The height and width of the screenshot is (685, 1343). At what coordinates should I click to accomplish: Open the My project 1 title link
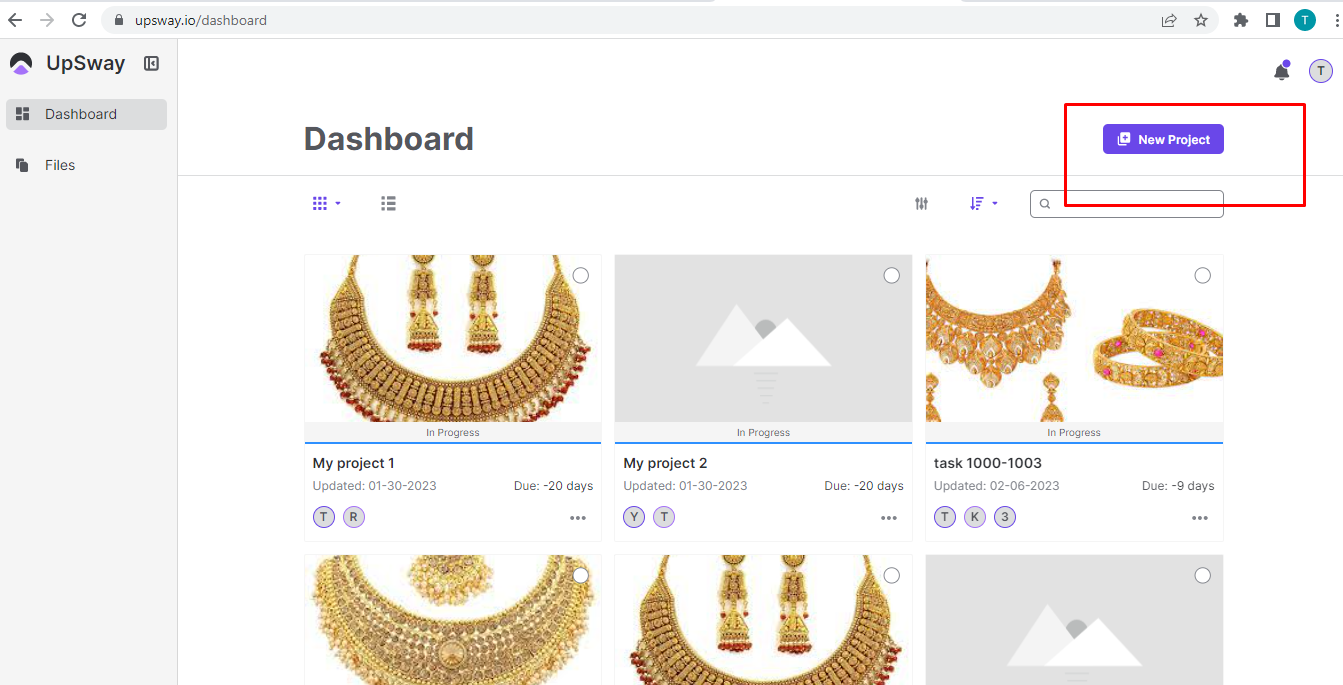[x=354, y=464]
